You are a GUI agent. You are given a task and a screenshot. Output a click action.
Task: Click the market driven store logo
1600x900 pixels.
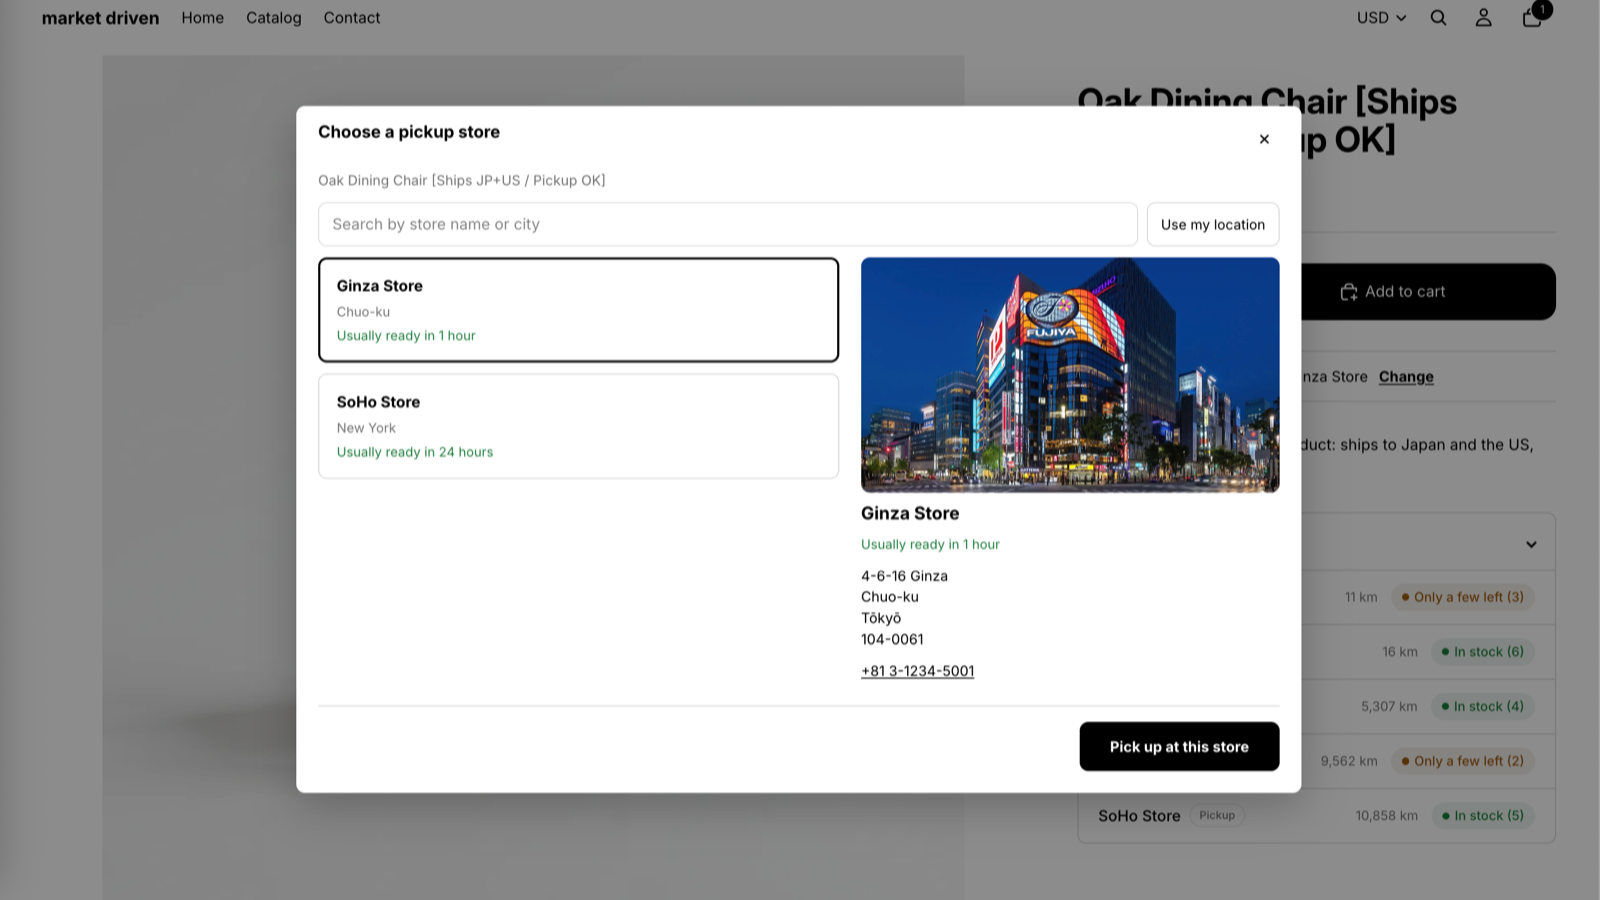100,18
